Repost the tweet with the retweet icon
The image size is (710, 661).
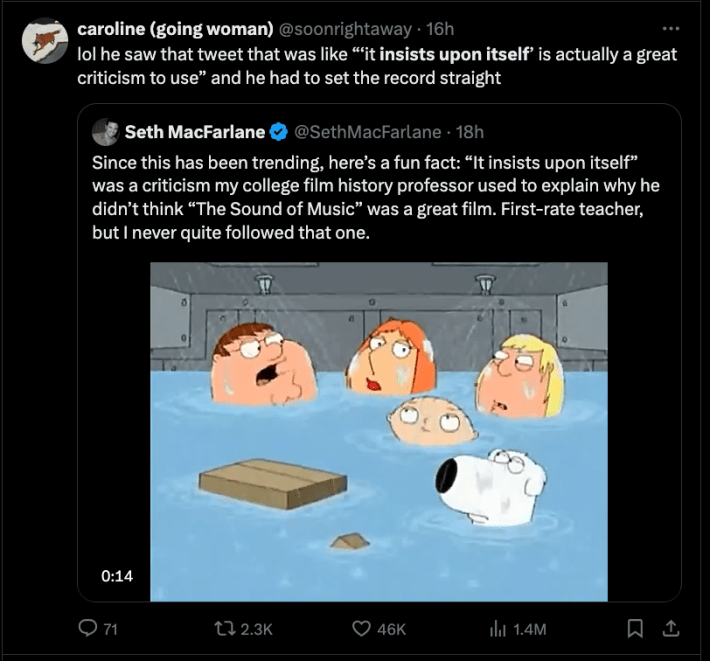224,629
